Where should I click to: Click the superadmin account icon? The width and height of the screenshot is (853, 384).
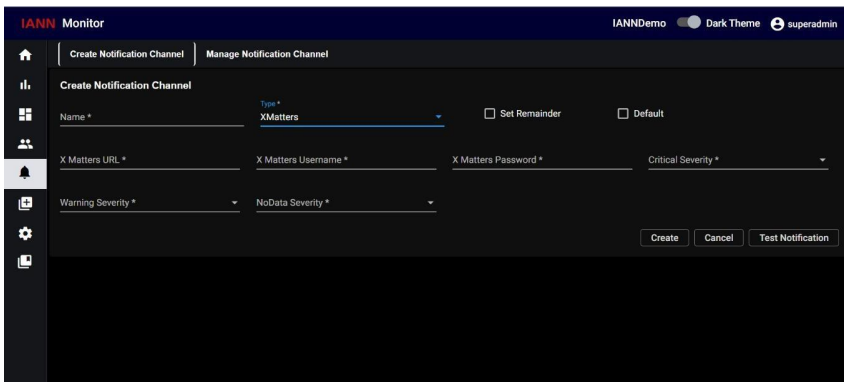click(x=777, y=24)
